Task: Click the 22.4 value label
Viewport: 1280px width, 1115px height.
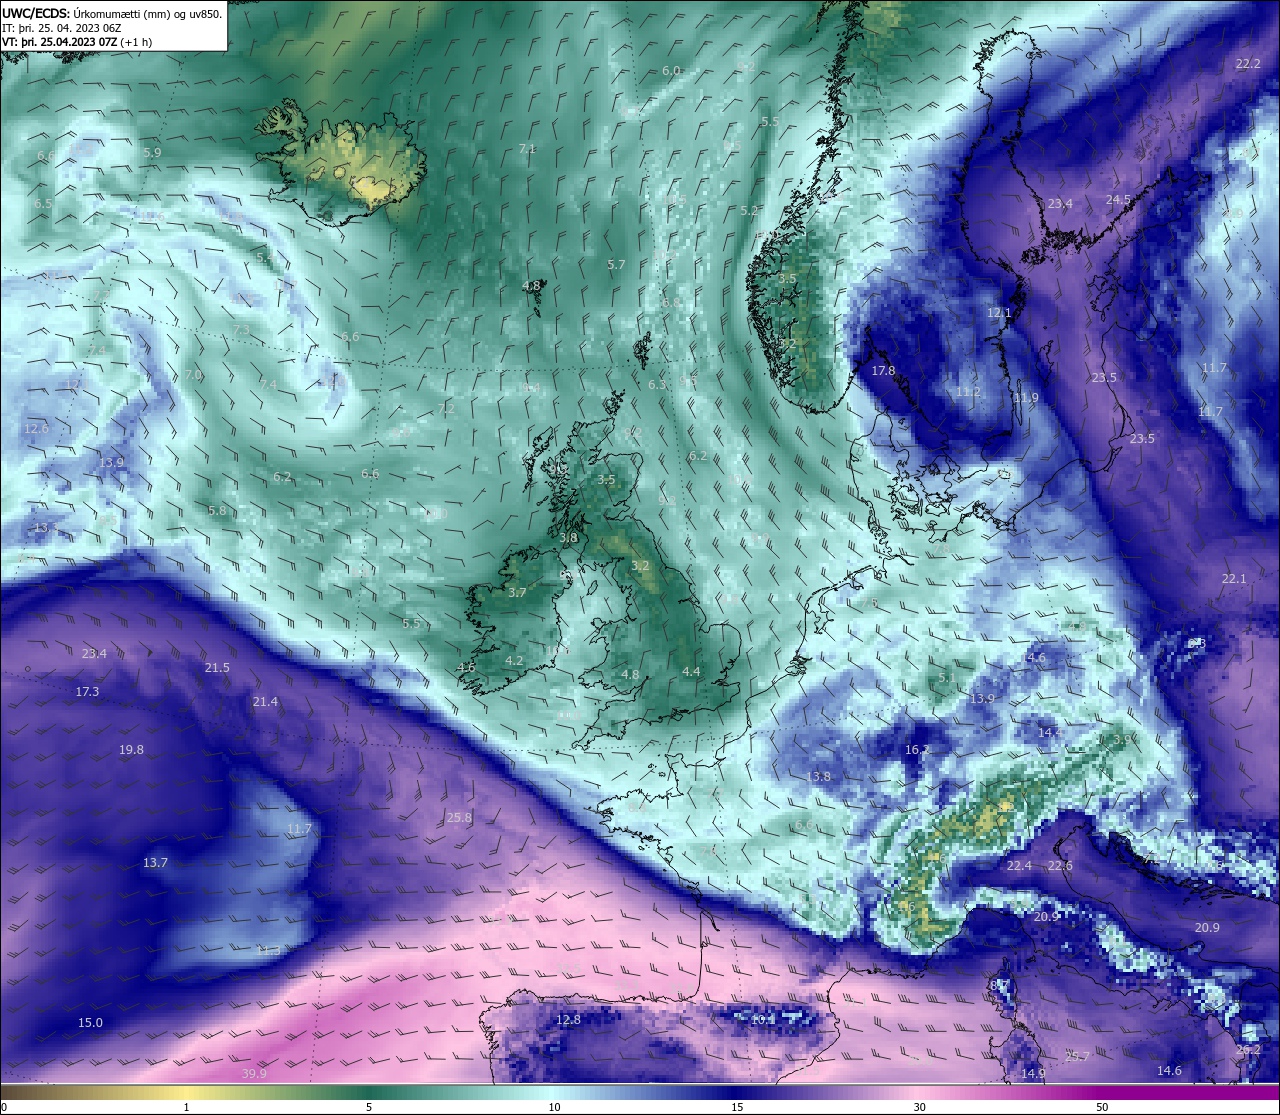Action: coord(1019,865)
